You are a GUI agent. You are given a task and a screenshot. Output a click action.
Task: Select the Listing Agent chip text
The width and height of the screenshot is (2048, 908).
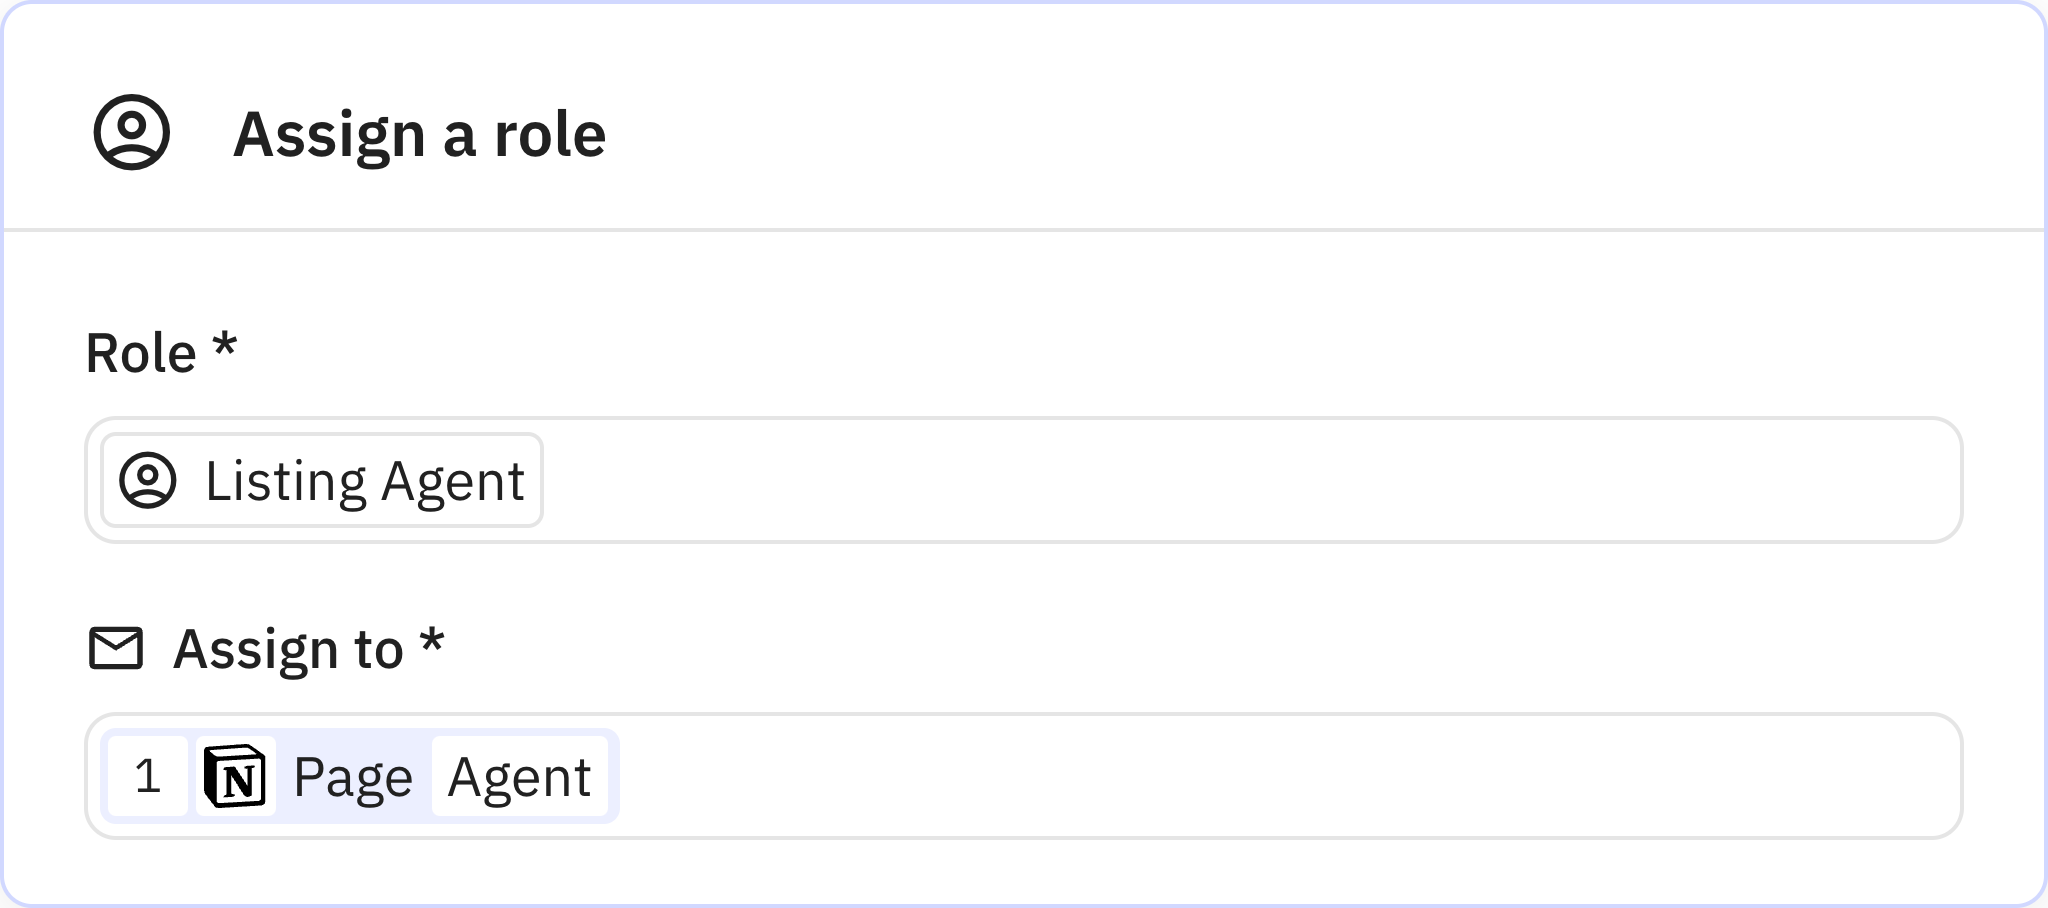pyautogui.click(x=364, y=481)
